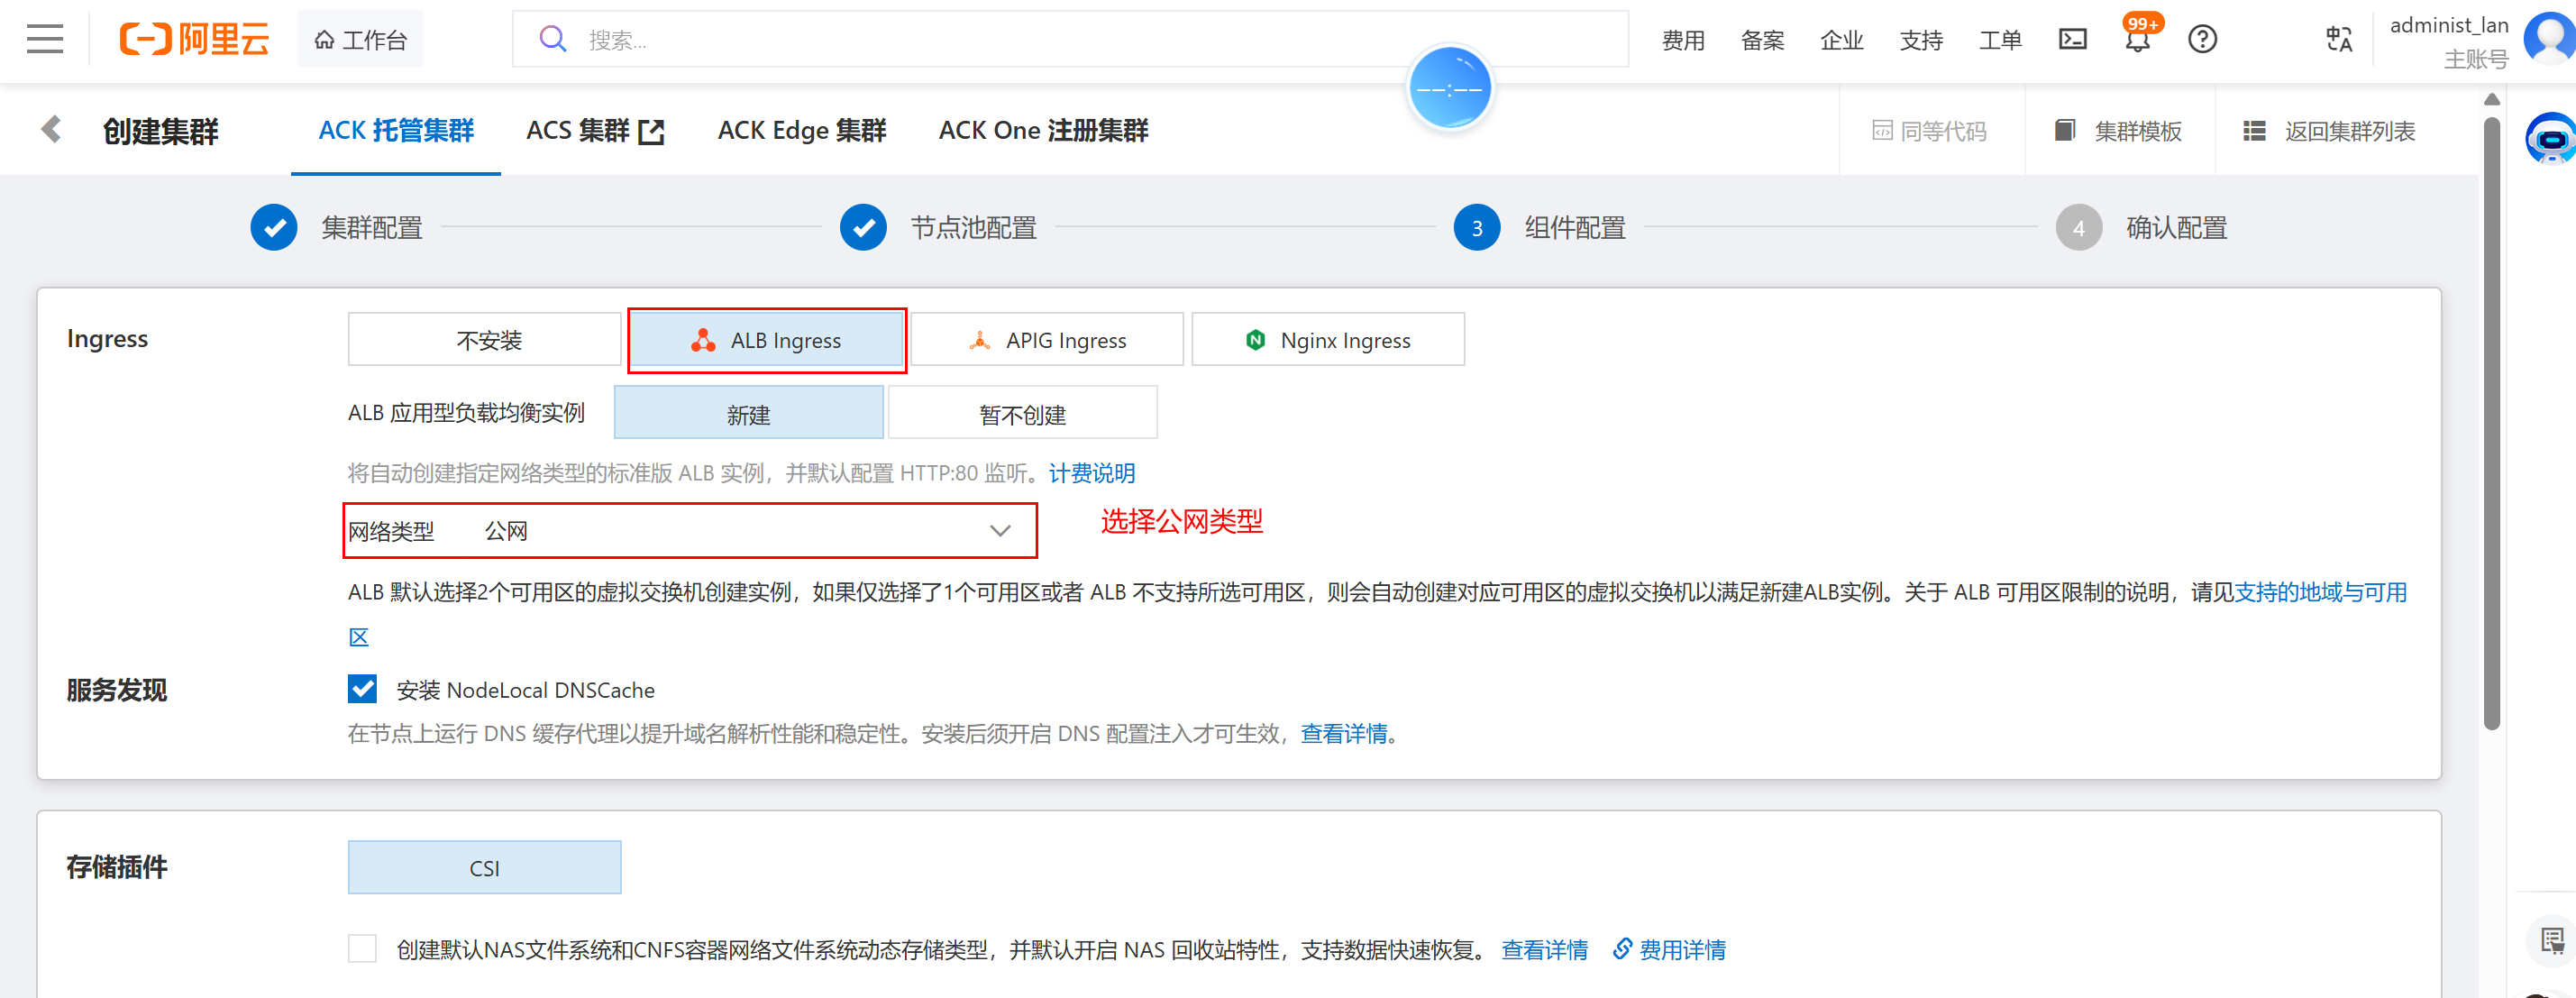Click the 同等代码 button
This screenshot has width=2576, height=998.
(1929, 131)
